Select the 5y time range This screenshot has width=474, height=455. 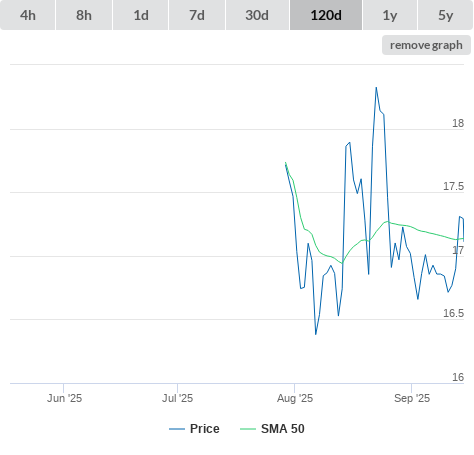(x=446, y=15)
